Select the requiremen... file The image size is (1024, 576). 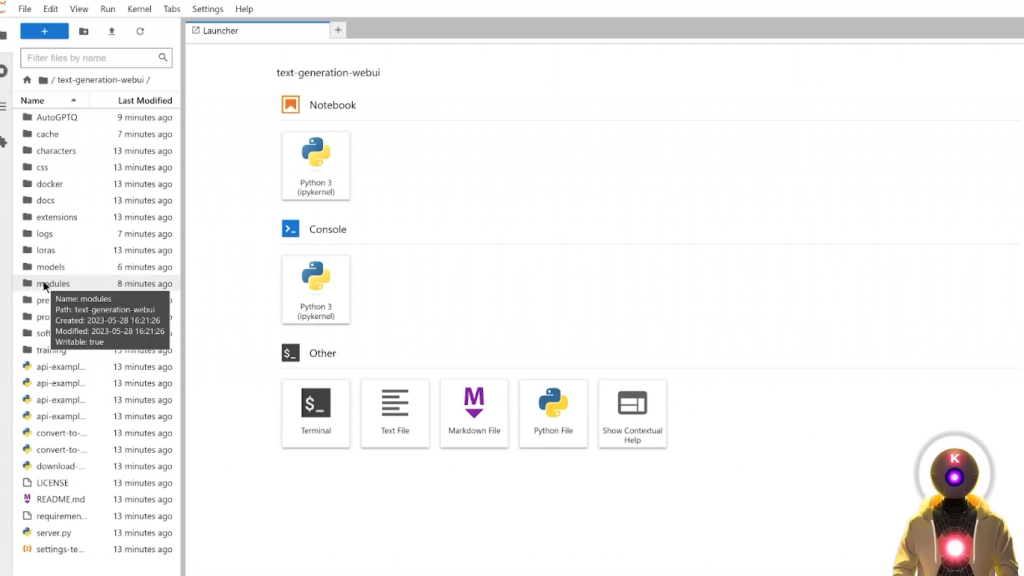[95, 516]
